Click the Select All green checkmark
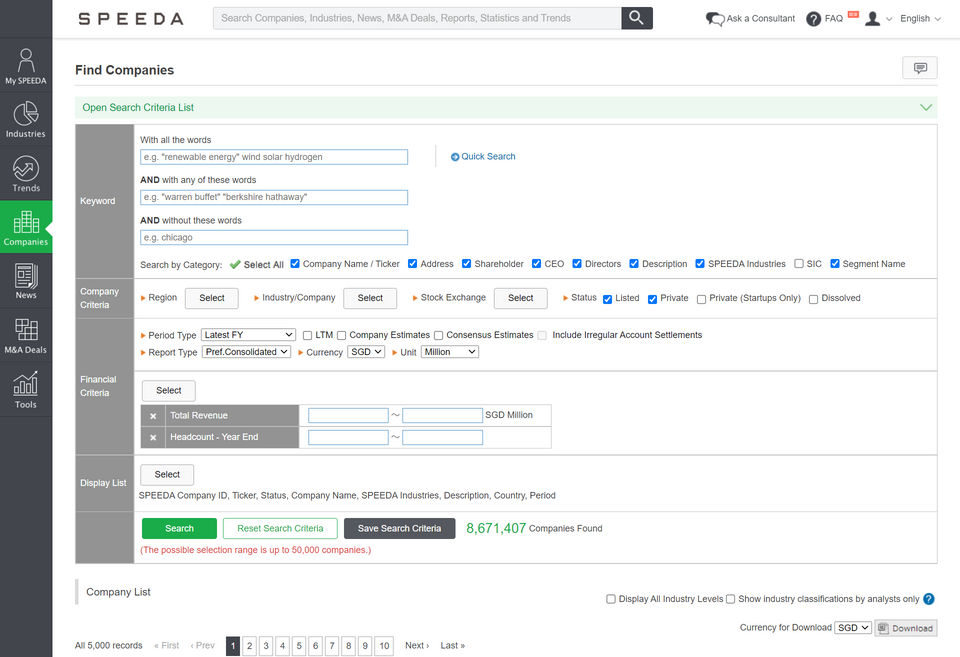Image resolution: width=960 pixels, height=657 pixels. point(235,265)
